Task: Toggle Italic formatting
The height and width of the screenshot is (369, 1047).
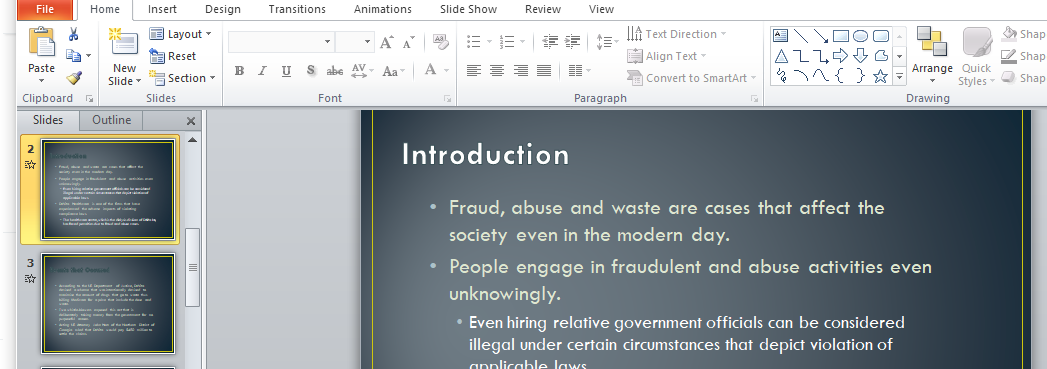Action: (262, 71)
